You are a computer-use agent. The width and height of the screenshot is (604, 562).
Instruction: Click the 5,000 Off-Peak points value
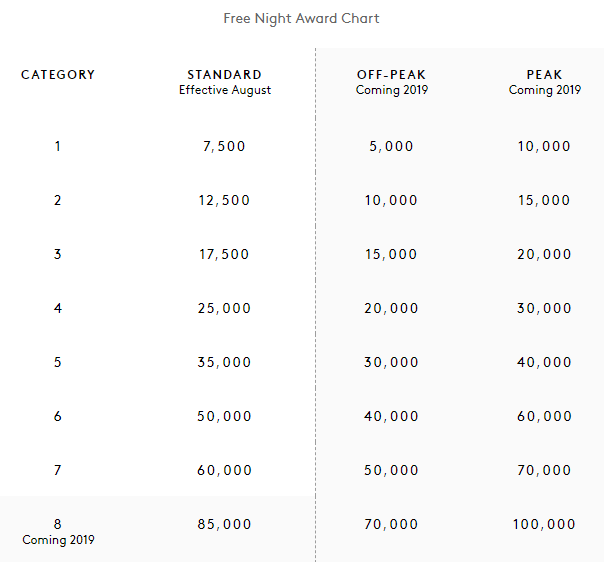coord(391,146)
